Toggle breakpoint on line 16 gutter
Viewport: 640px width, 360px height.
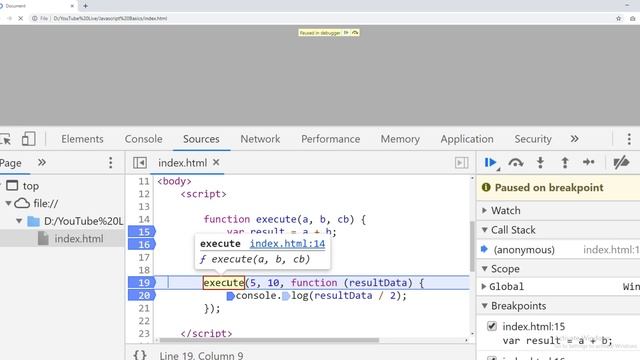point(141,244)
